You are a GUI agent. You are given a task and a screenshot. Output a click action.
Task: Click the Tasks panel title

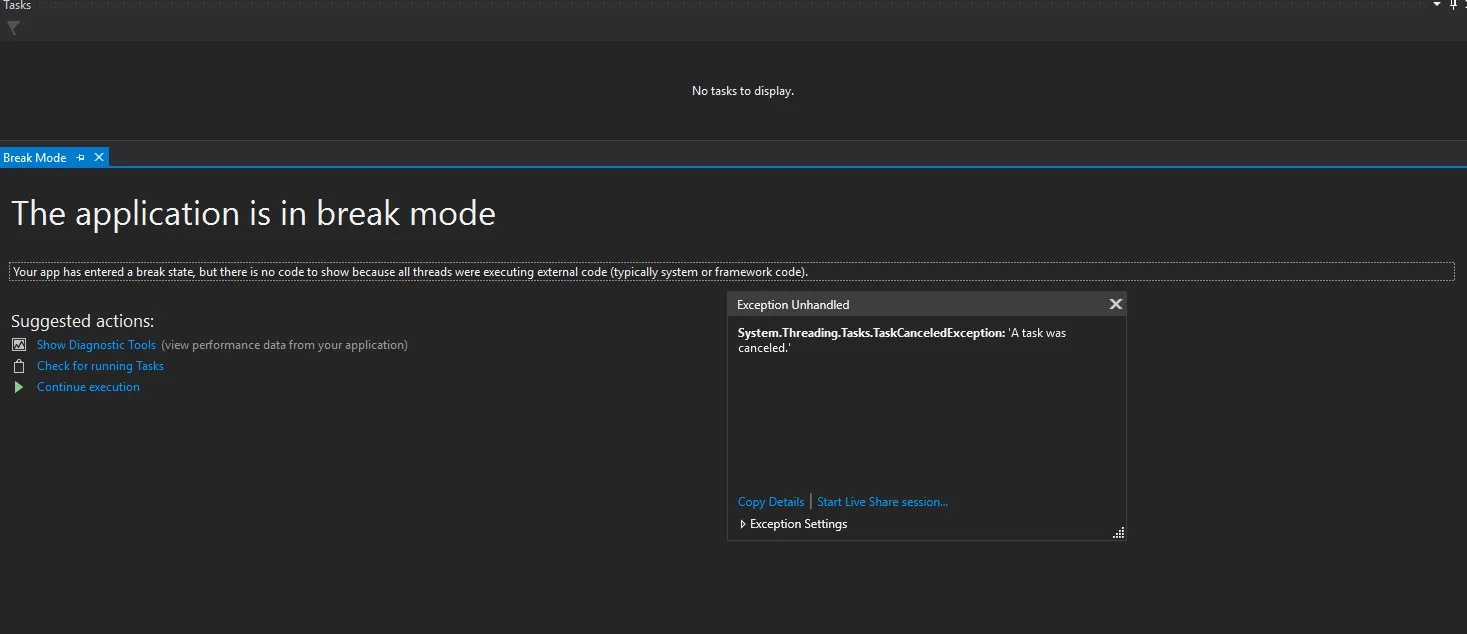click(x=18, y=5)
